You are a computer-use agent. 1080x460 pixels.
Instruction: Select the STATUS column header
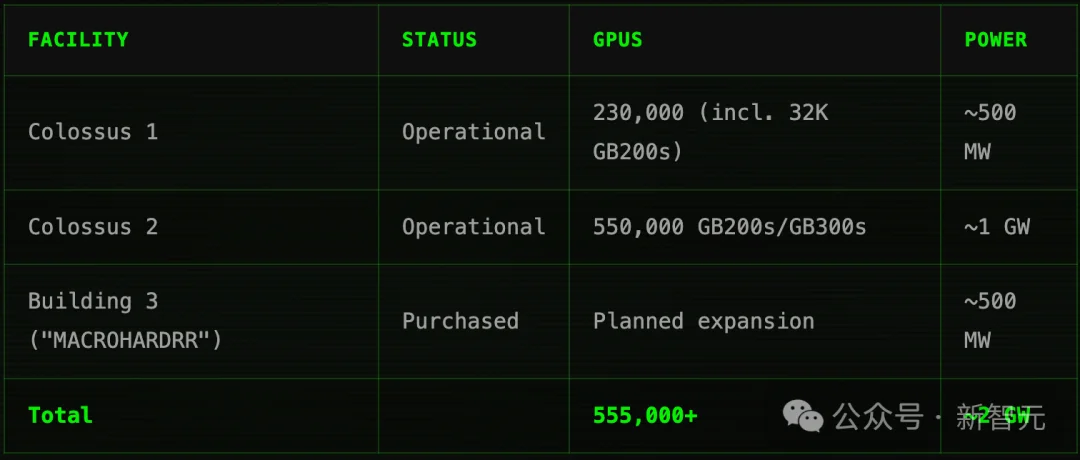click(x=439, y=40)
